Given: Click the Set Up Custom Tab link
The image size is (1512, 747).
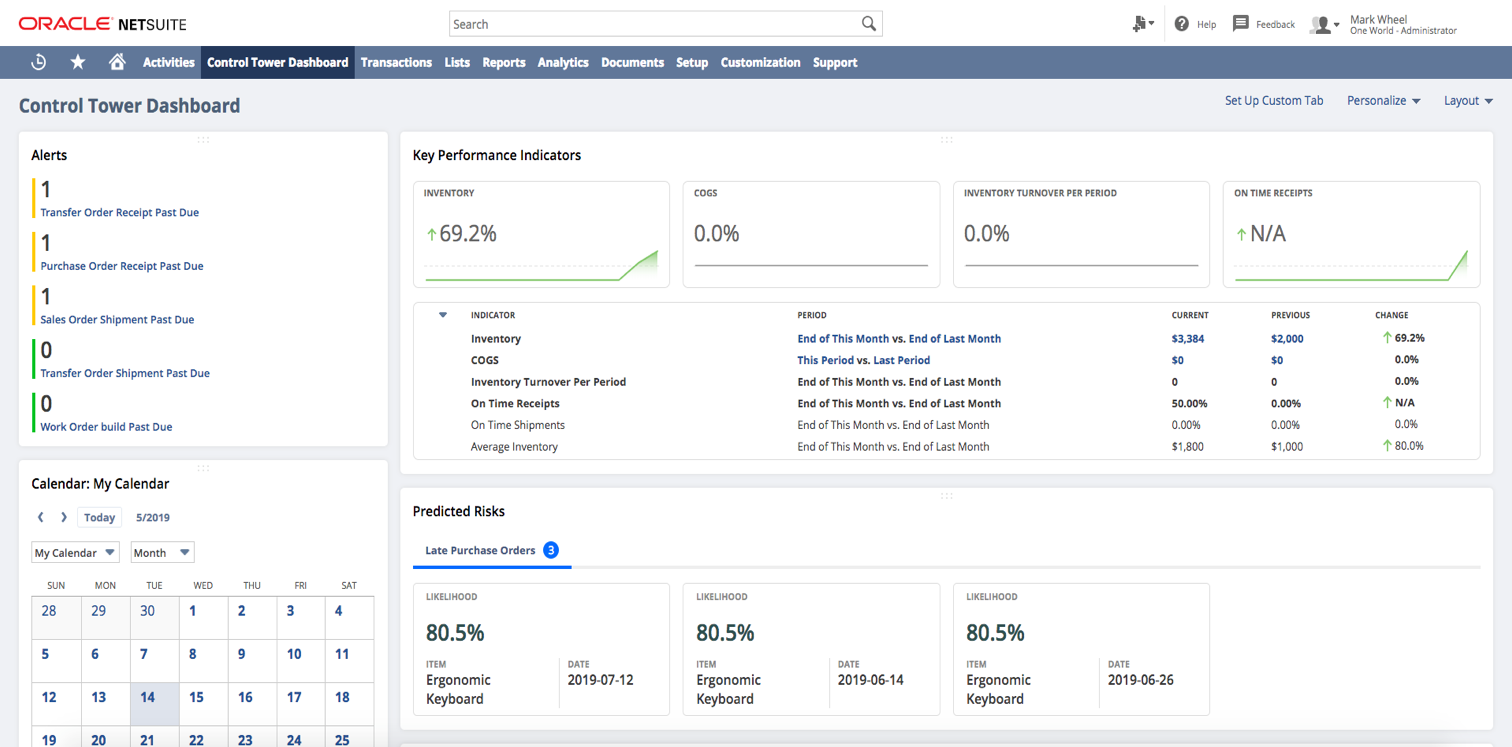Looking at the screenshot, I should point(1274,100).
